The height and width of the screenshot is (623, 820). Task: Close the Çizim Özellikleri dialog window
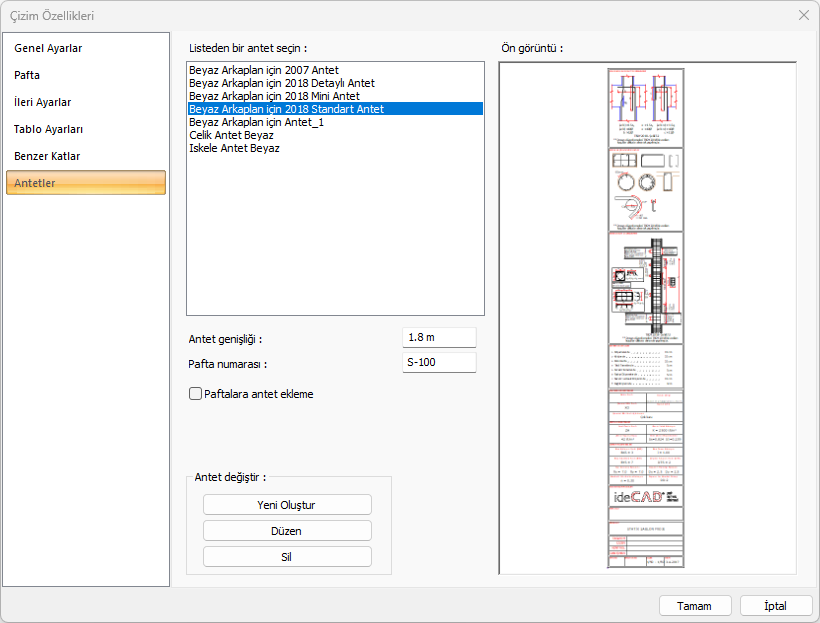click(x=803, y=15)
